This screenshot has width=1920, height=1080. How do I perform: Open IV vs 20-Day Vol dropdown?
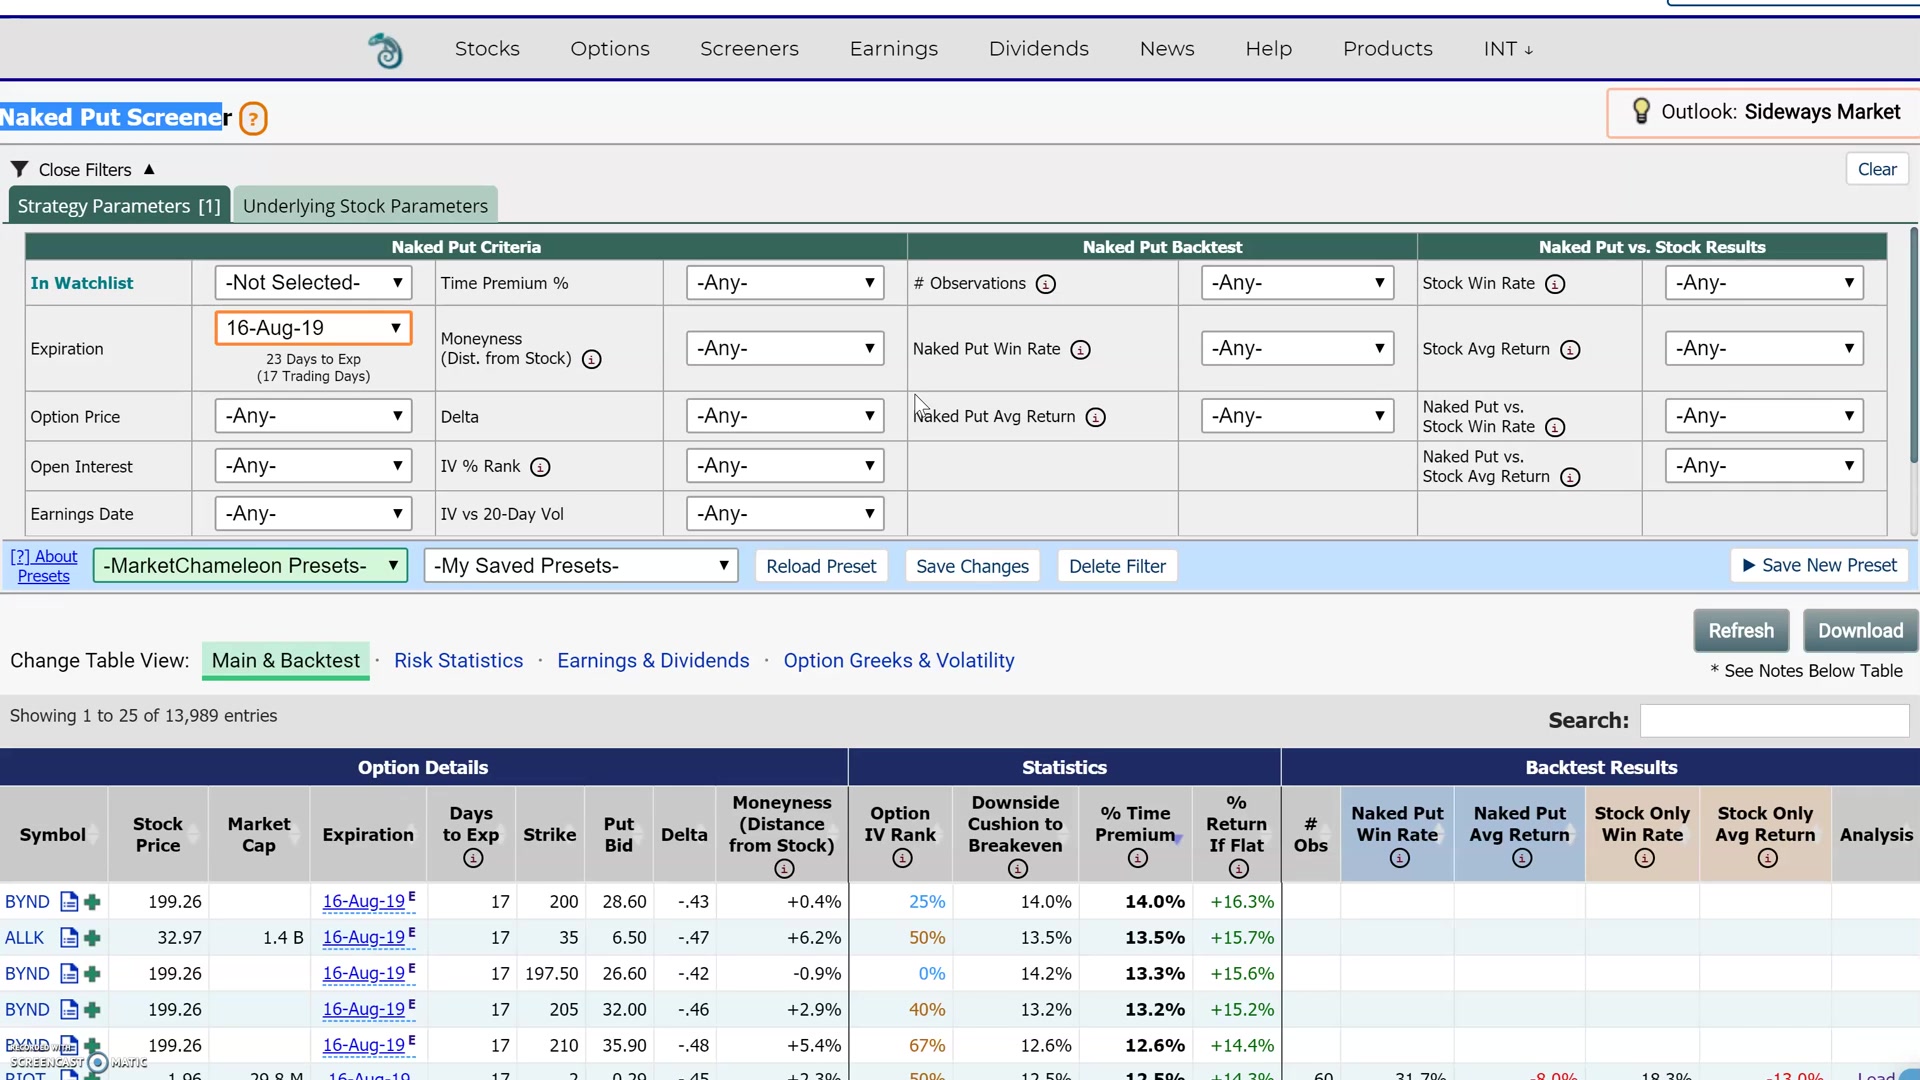coord(785,514)
